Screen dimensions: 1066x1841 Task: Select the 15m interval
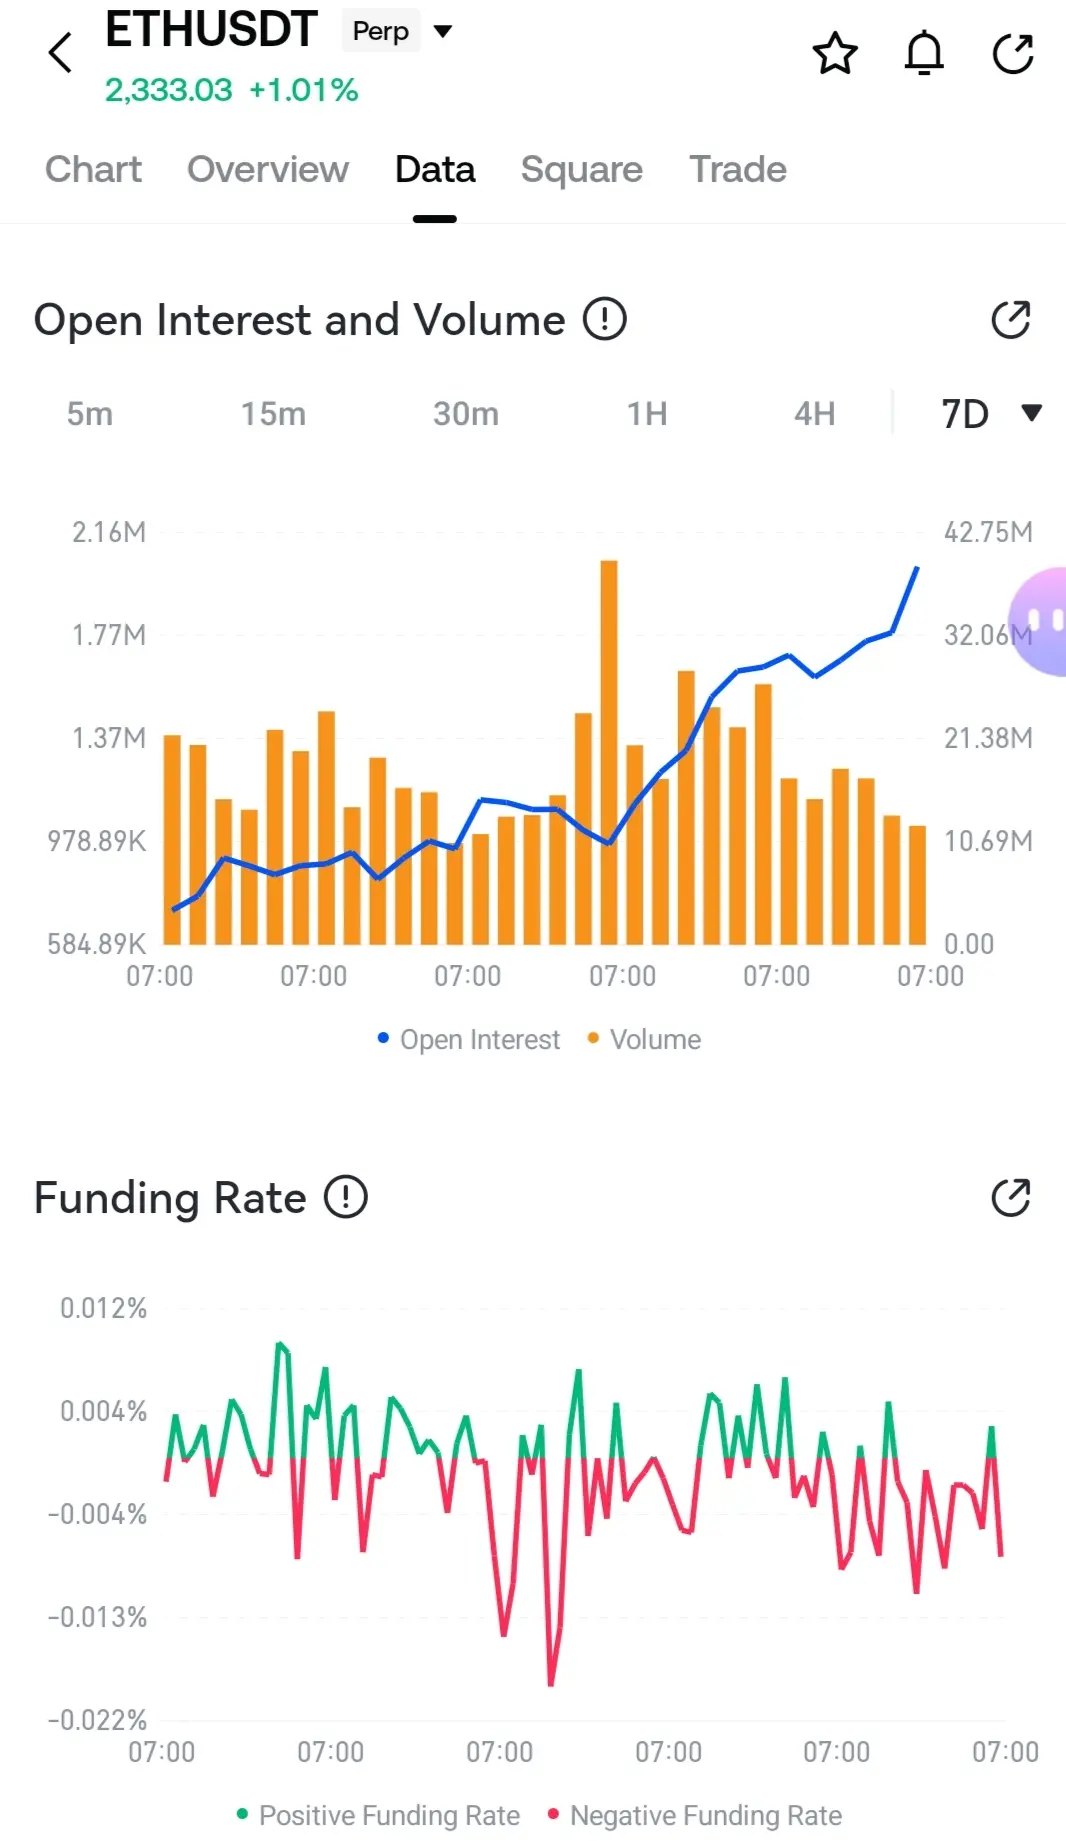tap(273, 413)
